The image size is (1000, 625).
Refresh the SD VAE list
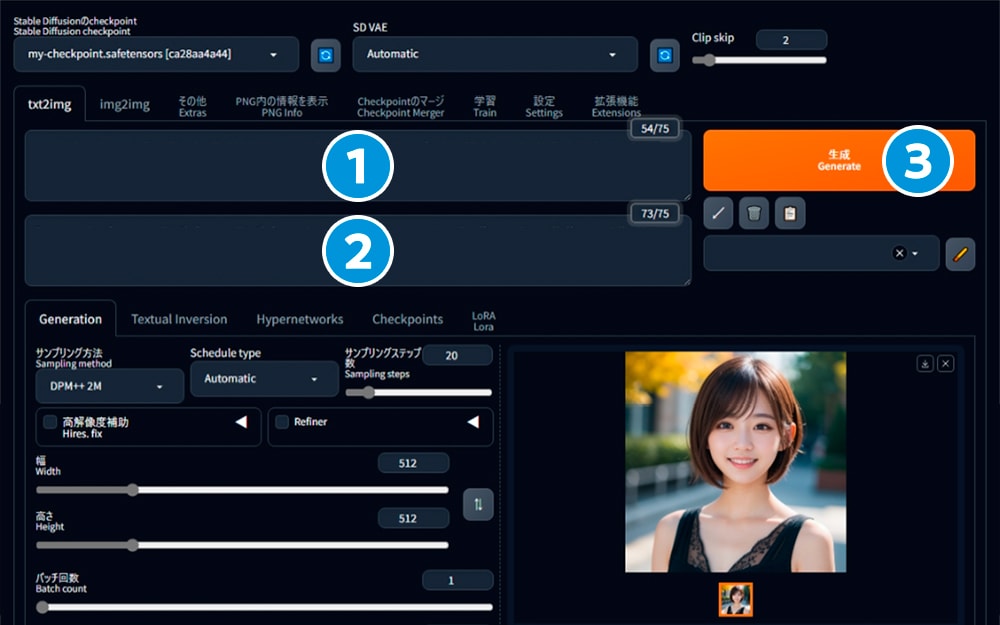[x=663, y=55]
